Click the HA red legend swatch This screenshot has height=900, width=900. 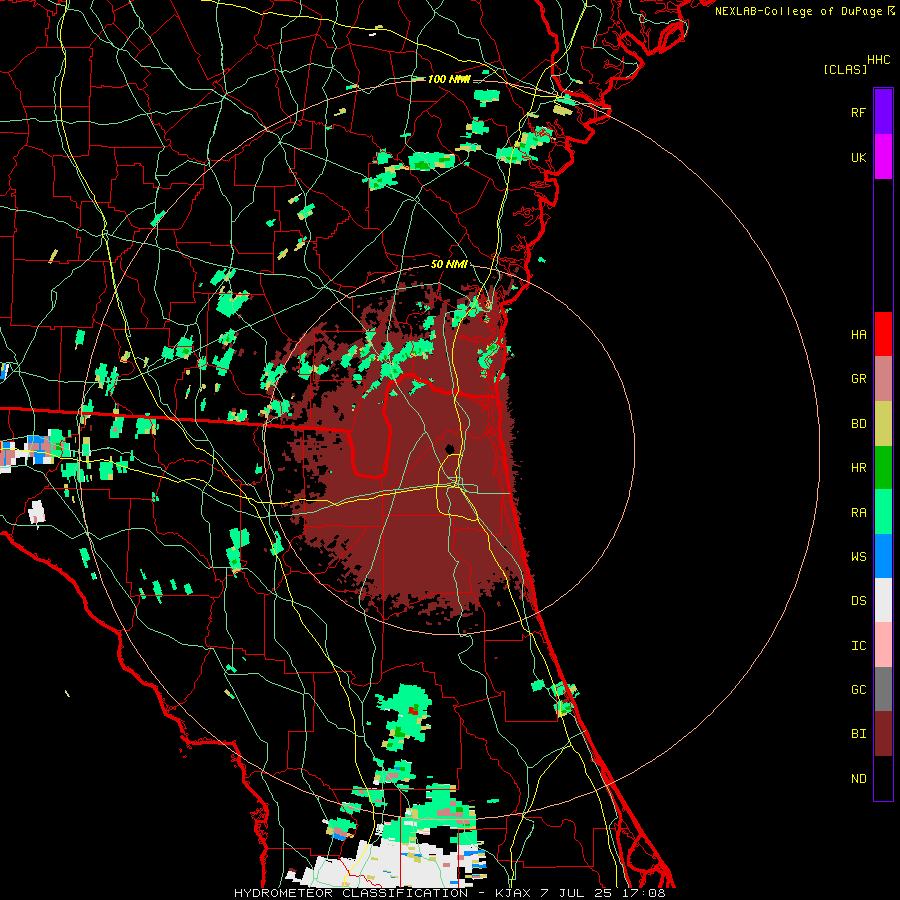(x=883, y=334)
